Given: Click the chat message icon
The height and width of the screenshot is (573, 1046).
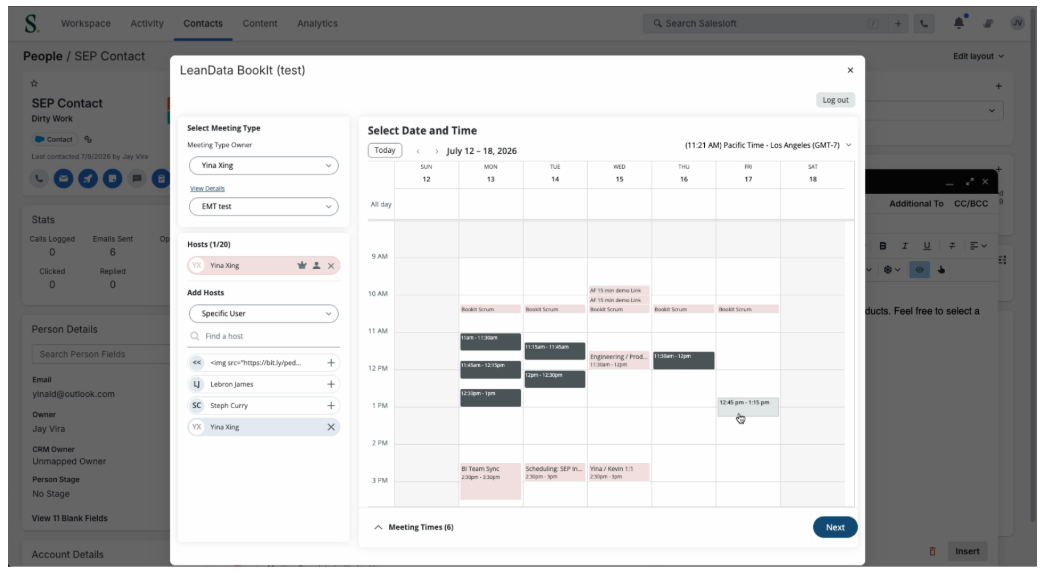Looking at the screenshot, I should tap(137, 178).
